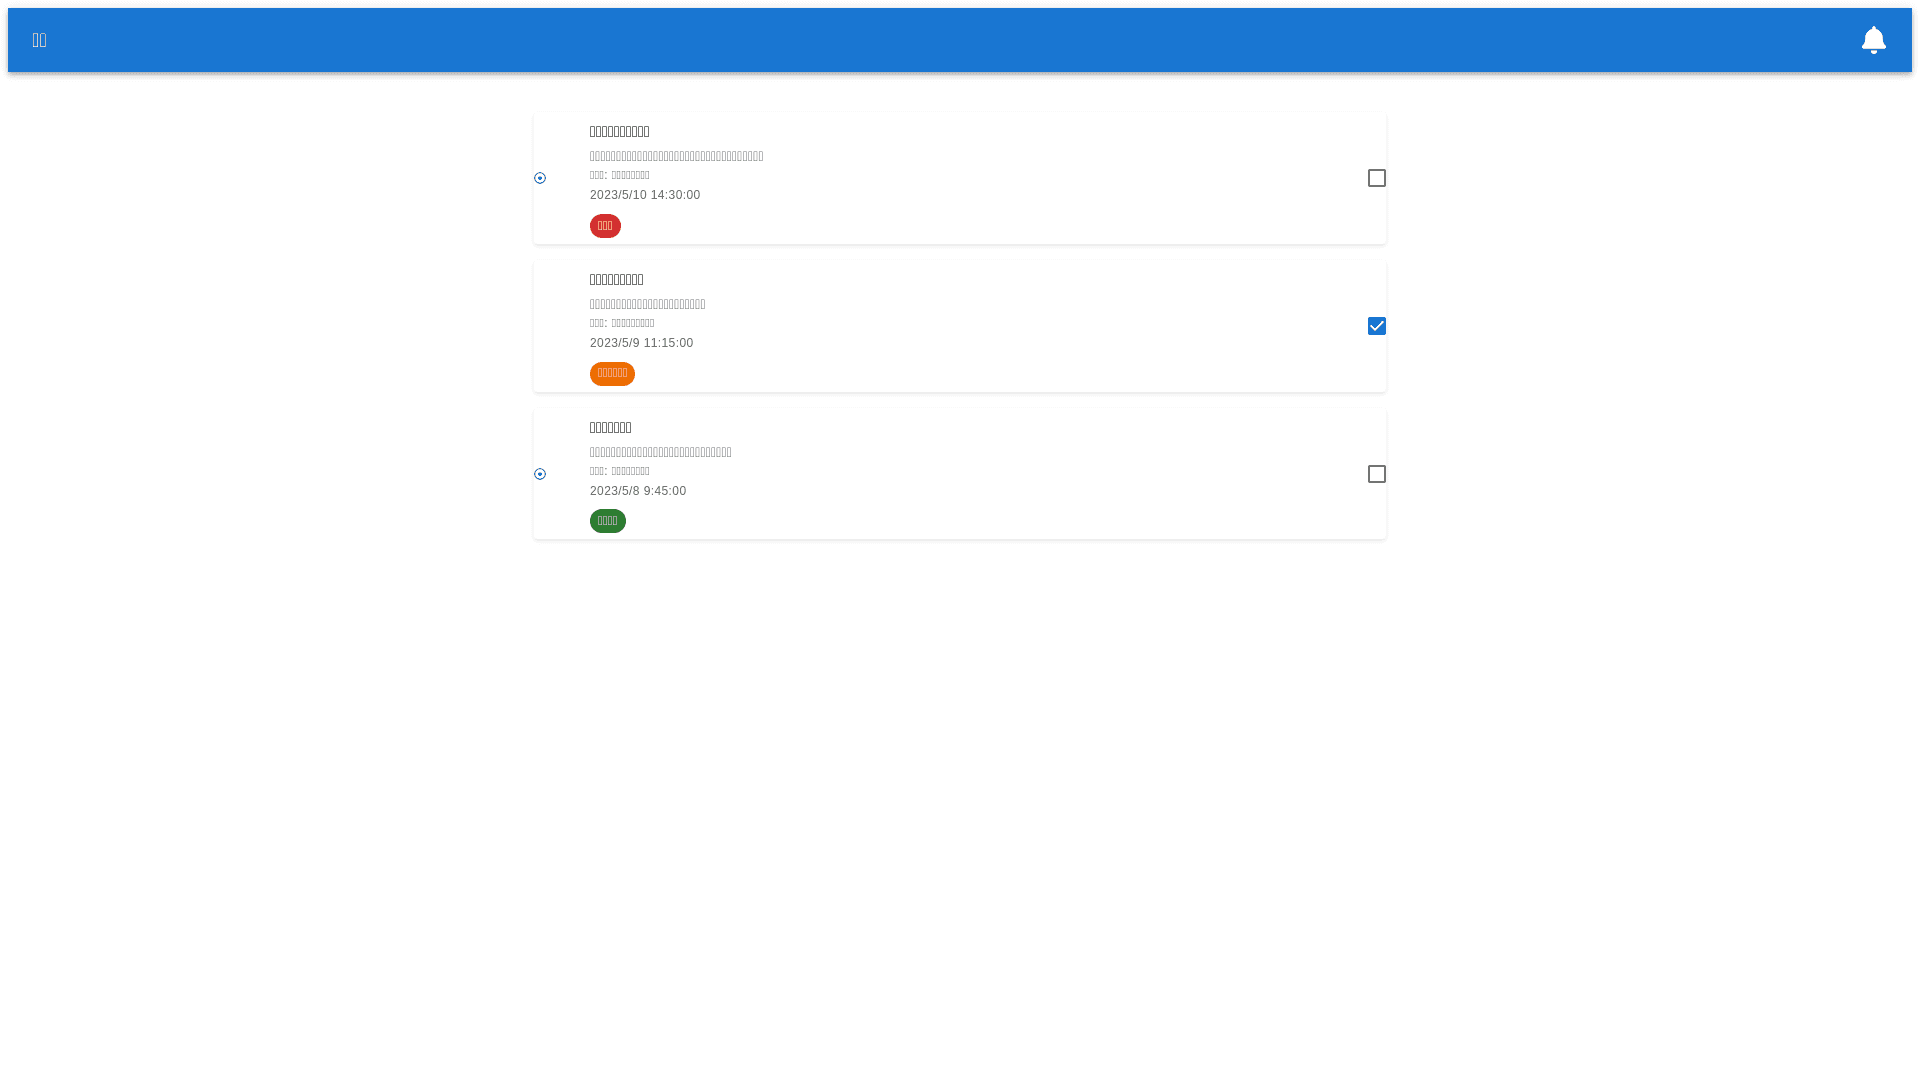Click the gray description text of the second notification

pyautogui.click(x=647, y=305)
